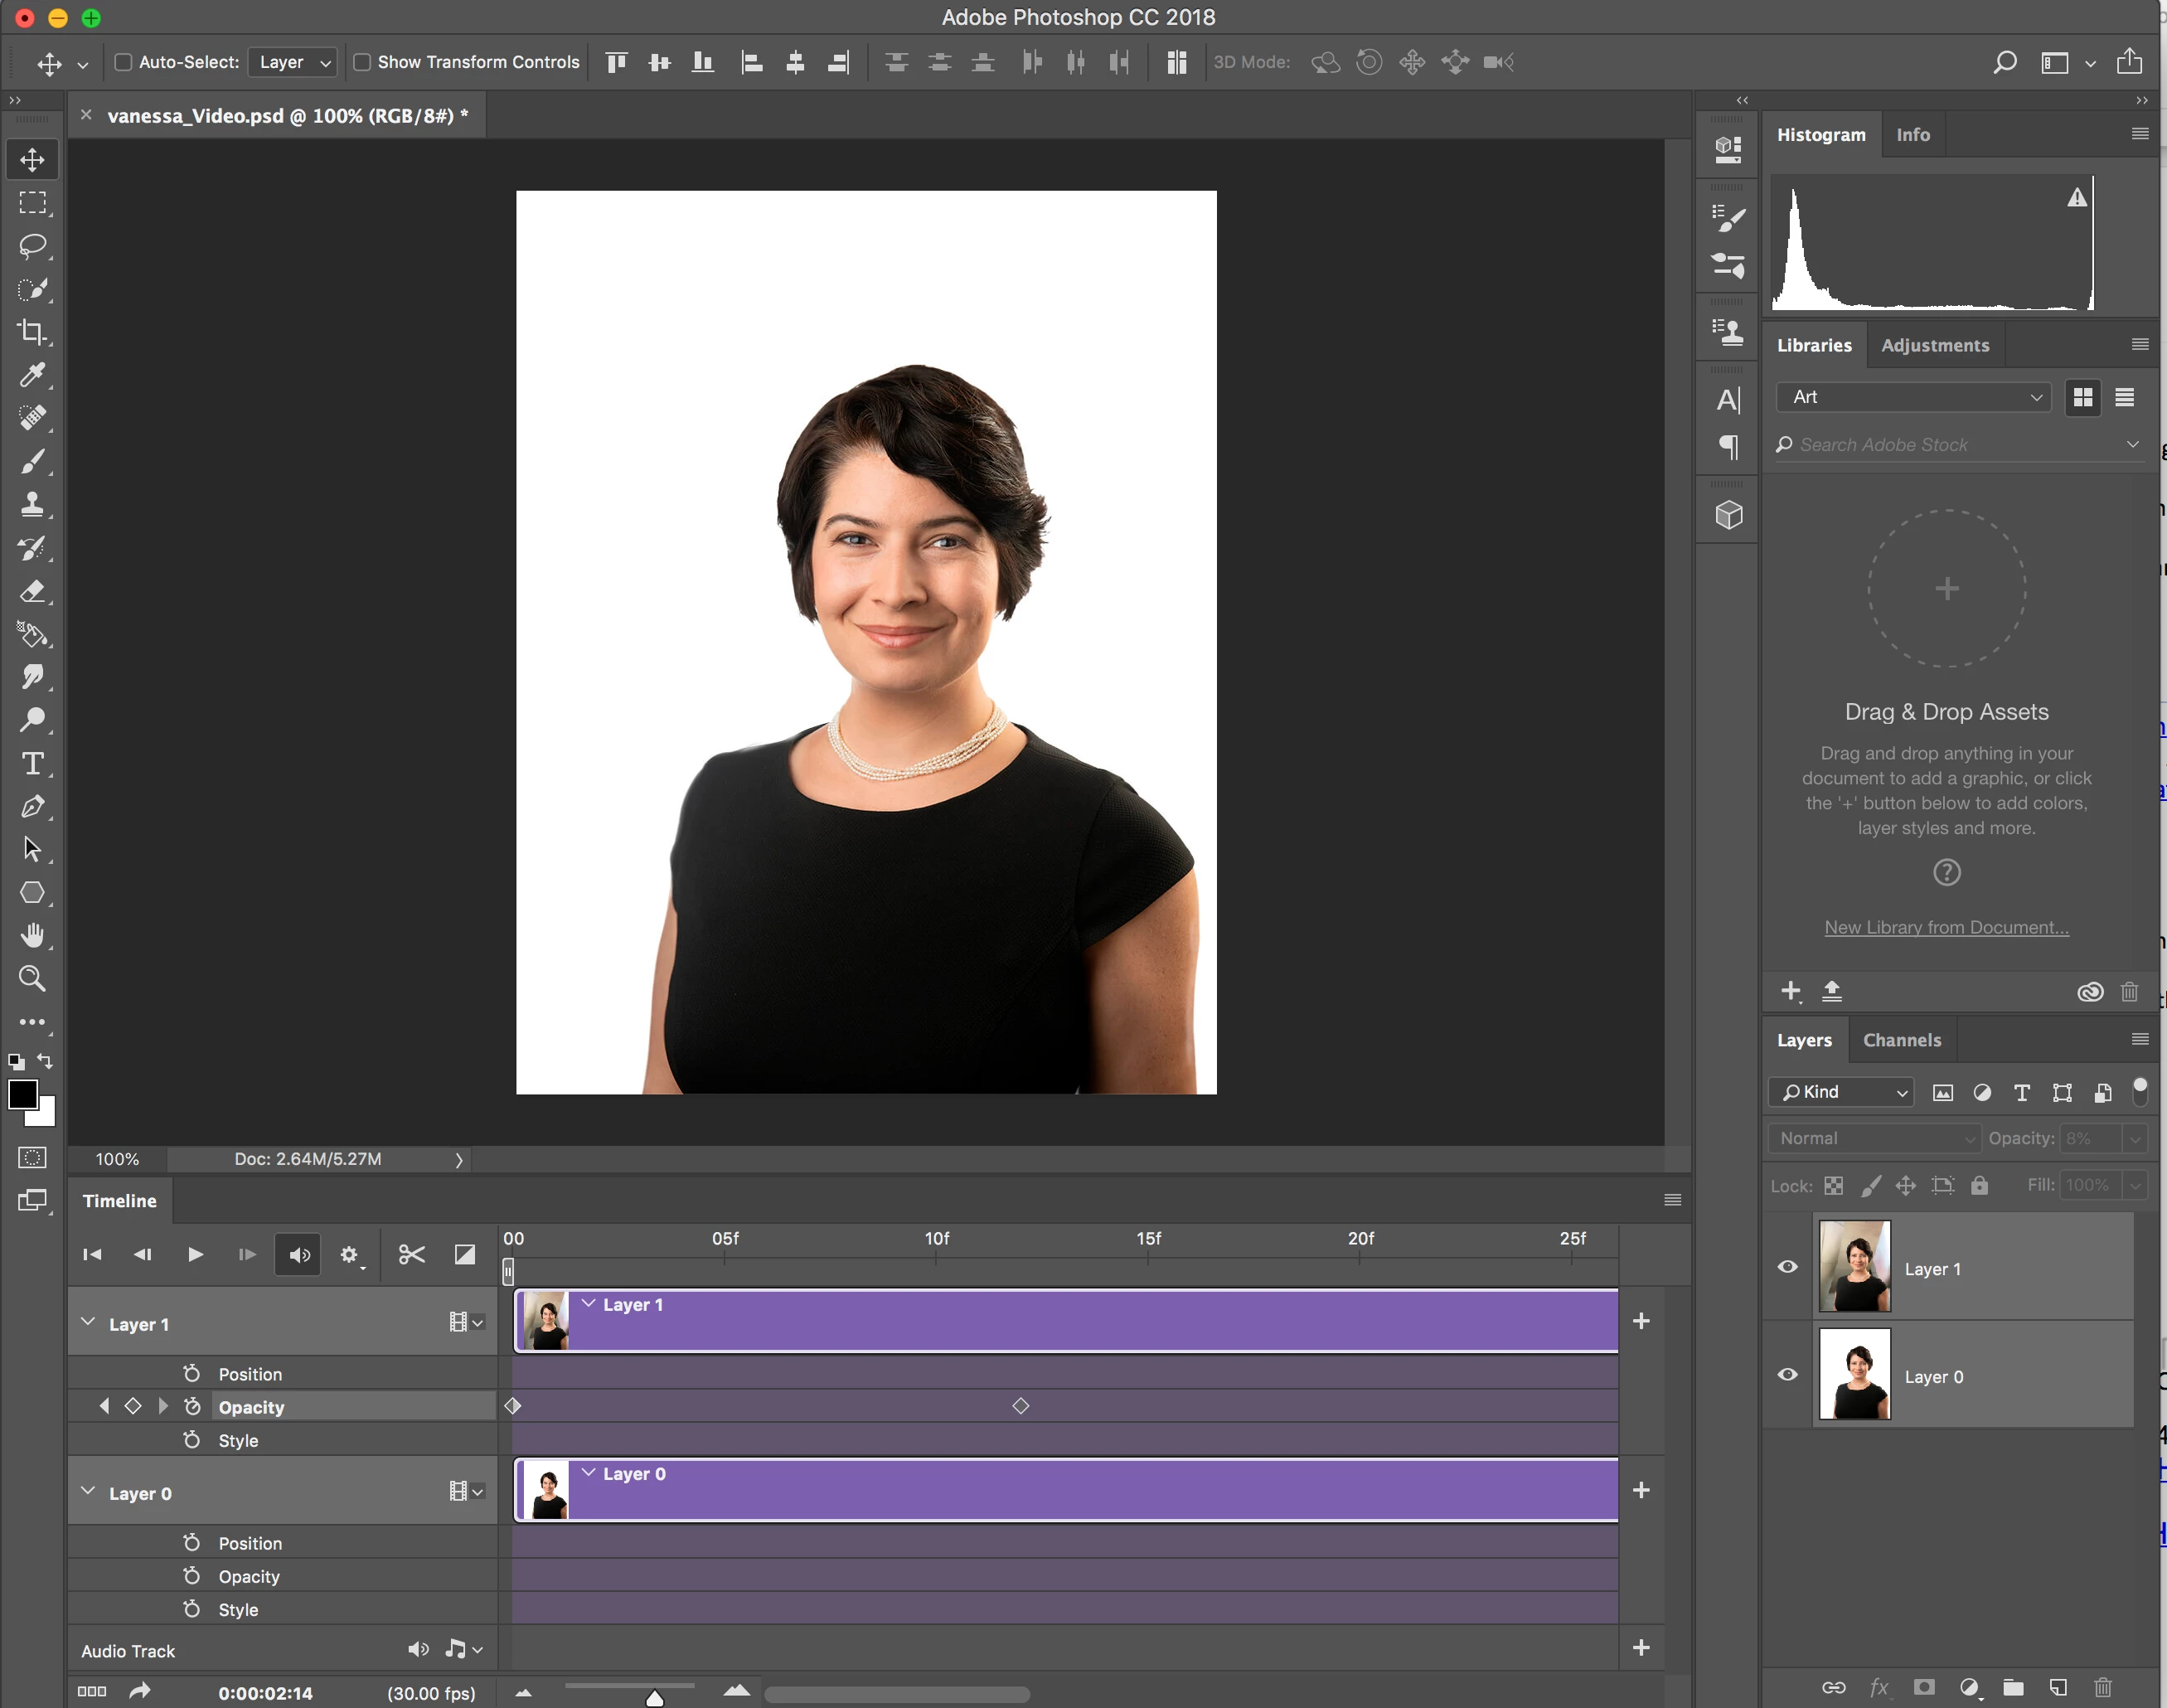This screenshot has height=1708, width=2167.
Task: Open the Kind filter dropdown
Action: click(x=1841, y=1092)
